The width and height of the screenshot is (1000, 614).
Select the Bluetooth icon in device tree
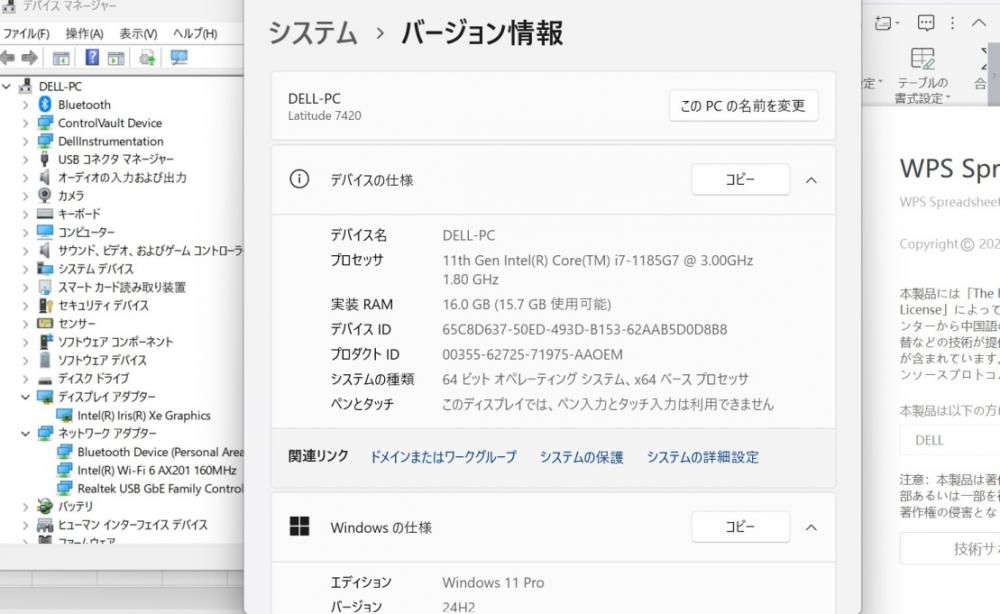[x=45, y=104]
